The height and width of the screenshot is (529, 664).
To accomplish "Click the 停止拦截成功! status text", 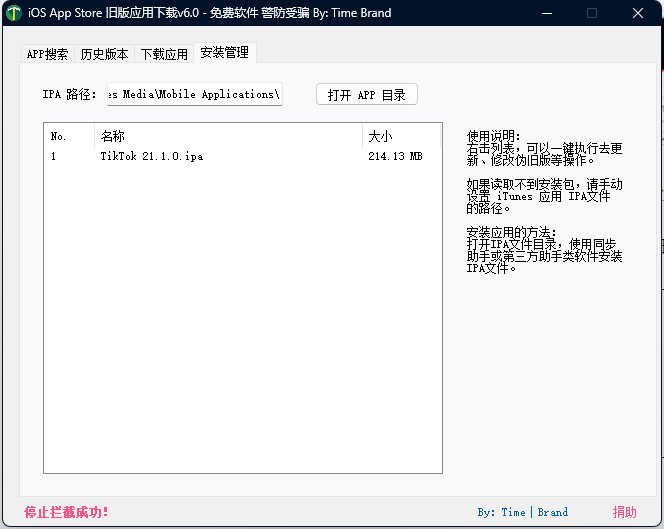I will click(x=66, y=512).
